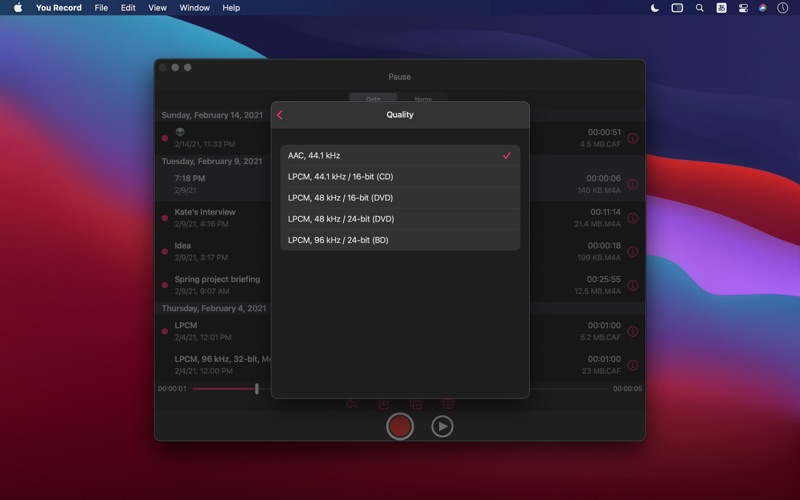Image resolution: width=800 pixels, height=500 pixels.
Task: Choose LPCM, 44.1 kHz / 16-bit (CD)
Action: pos(400,177)
